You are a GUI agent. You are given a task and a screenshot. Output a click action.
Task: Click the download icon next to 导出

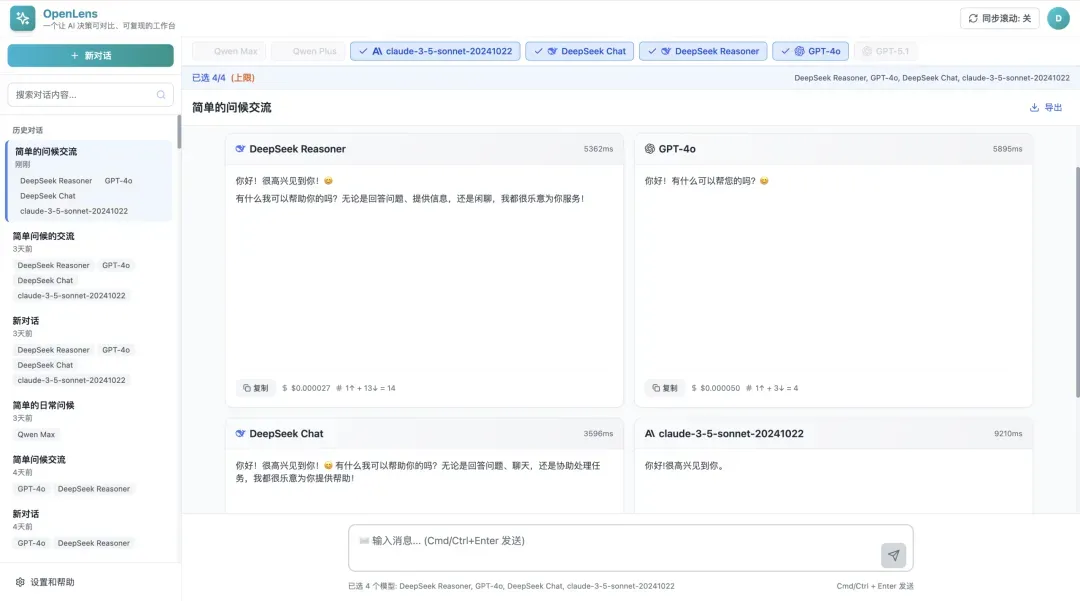[1034, 107]
